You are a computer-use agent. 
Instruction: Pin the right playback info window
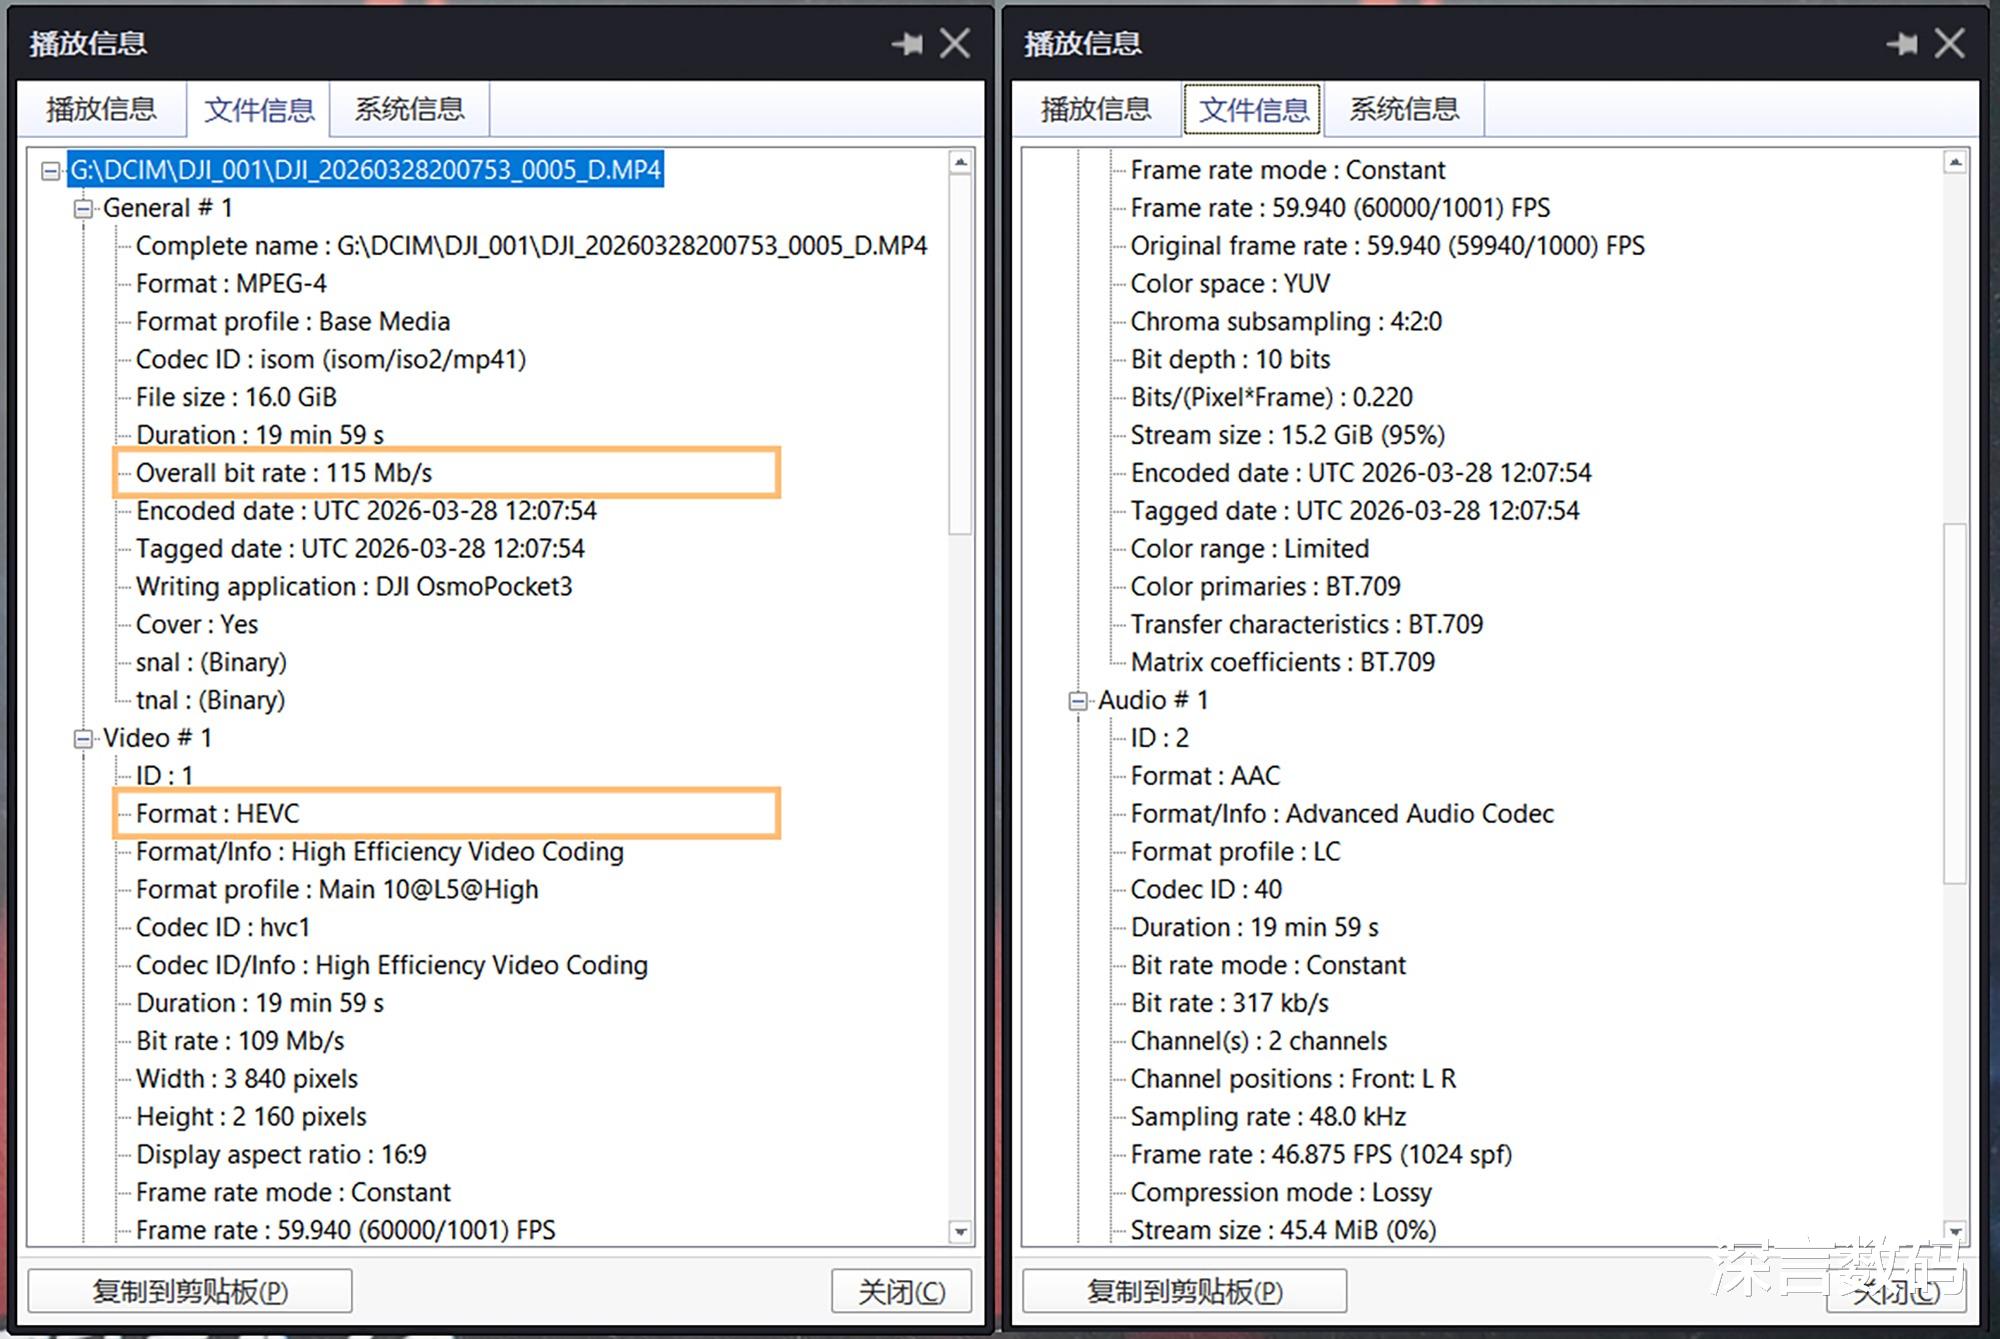coord(1902,44)
